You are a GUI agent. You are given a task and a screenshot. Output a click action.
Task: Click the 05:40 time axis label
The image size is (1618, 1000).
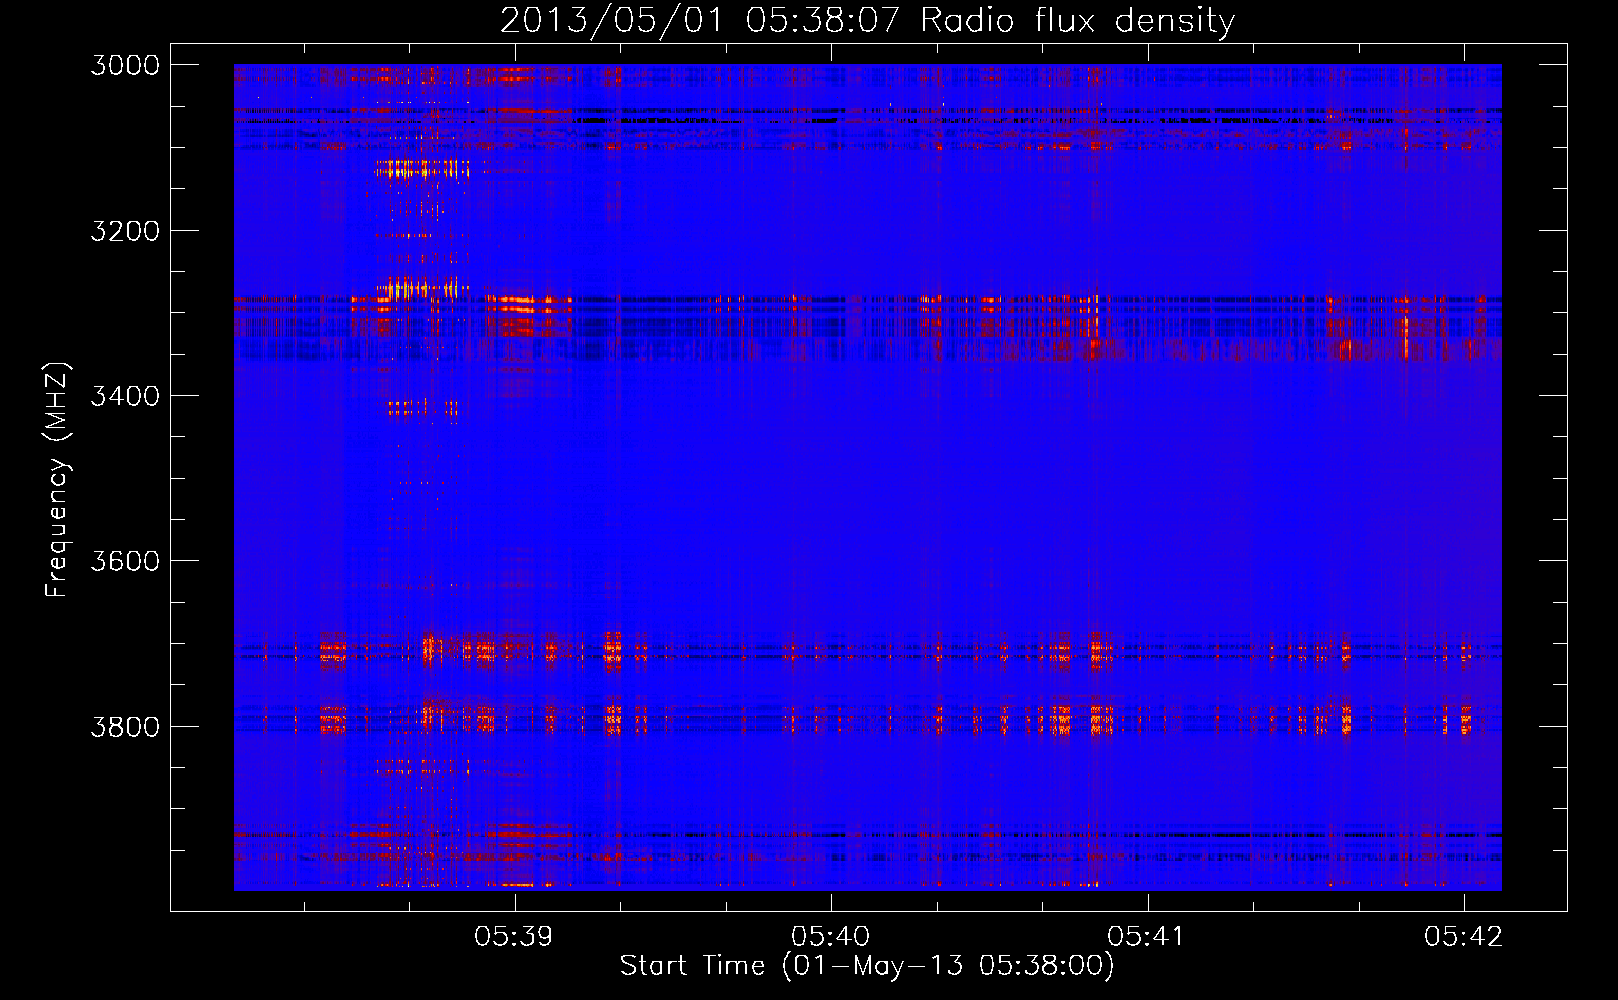[831, 936]
